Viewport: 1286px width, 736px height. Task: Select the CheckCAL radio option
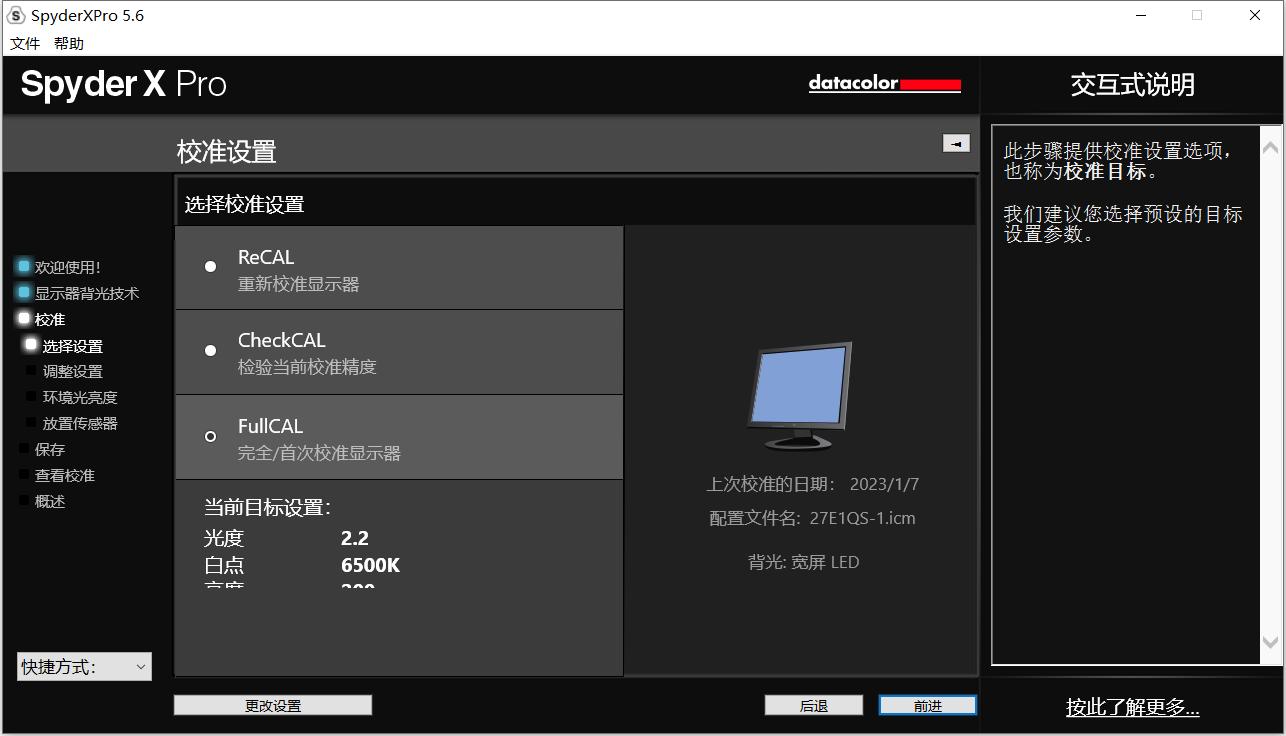click(x=210, y=351)
